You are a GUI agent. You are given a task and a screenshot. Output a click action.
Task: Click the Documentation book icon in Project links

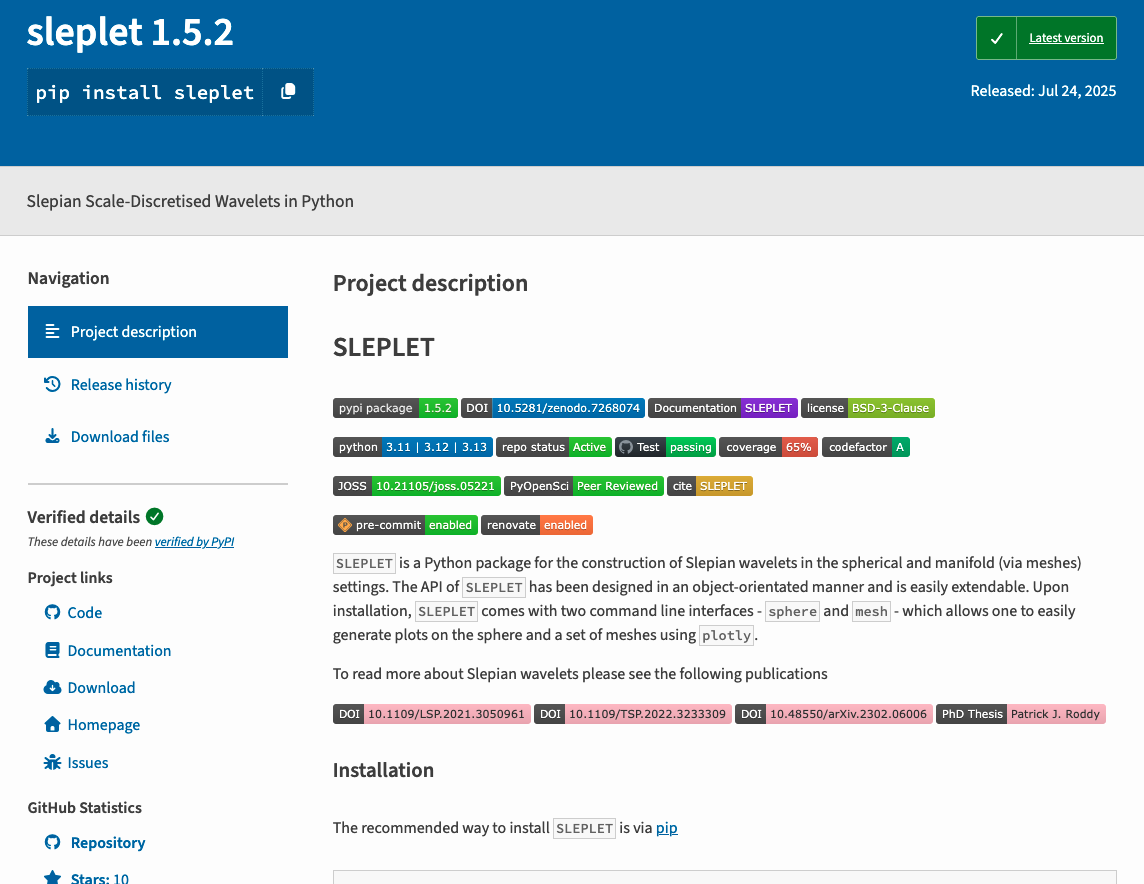(51, 650)
